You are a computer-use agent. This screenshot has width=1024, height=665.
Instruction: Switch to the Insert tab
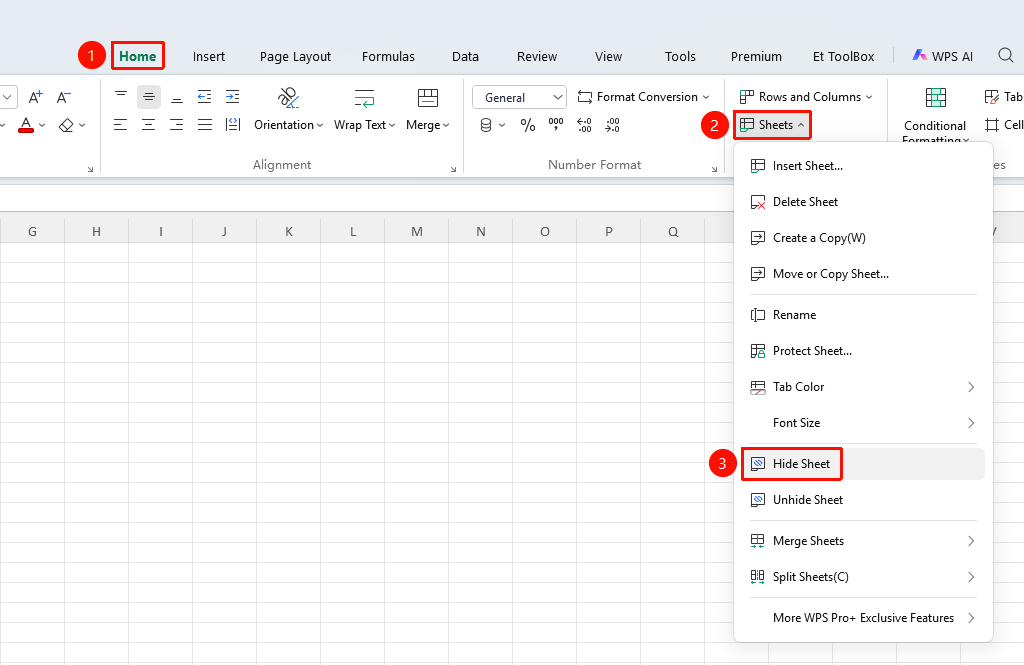tap(209, 57)
